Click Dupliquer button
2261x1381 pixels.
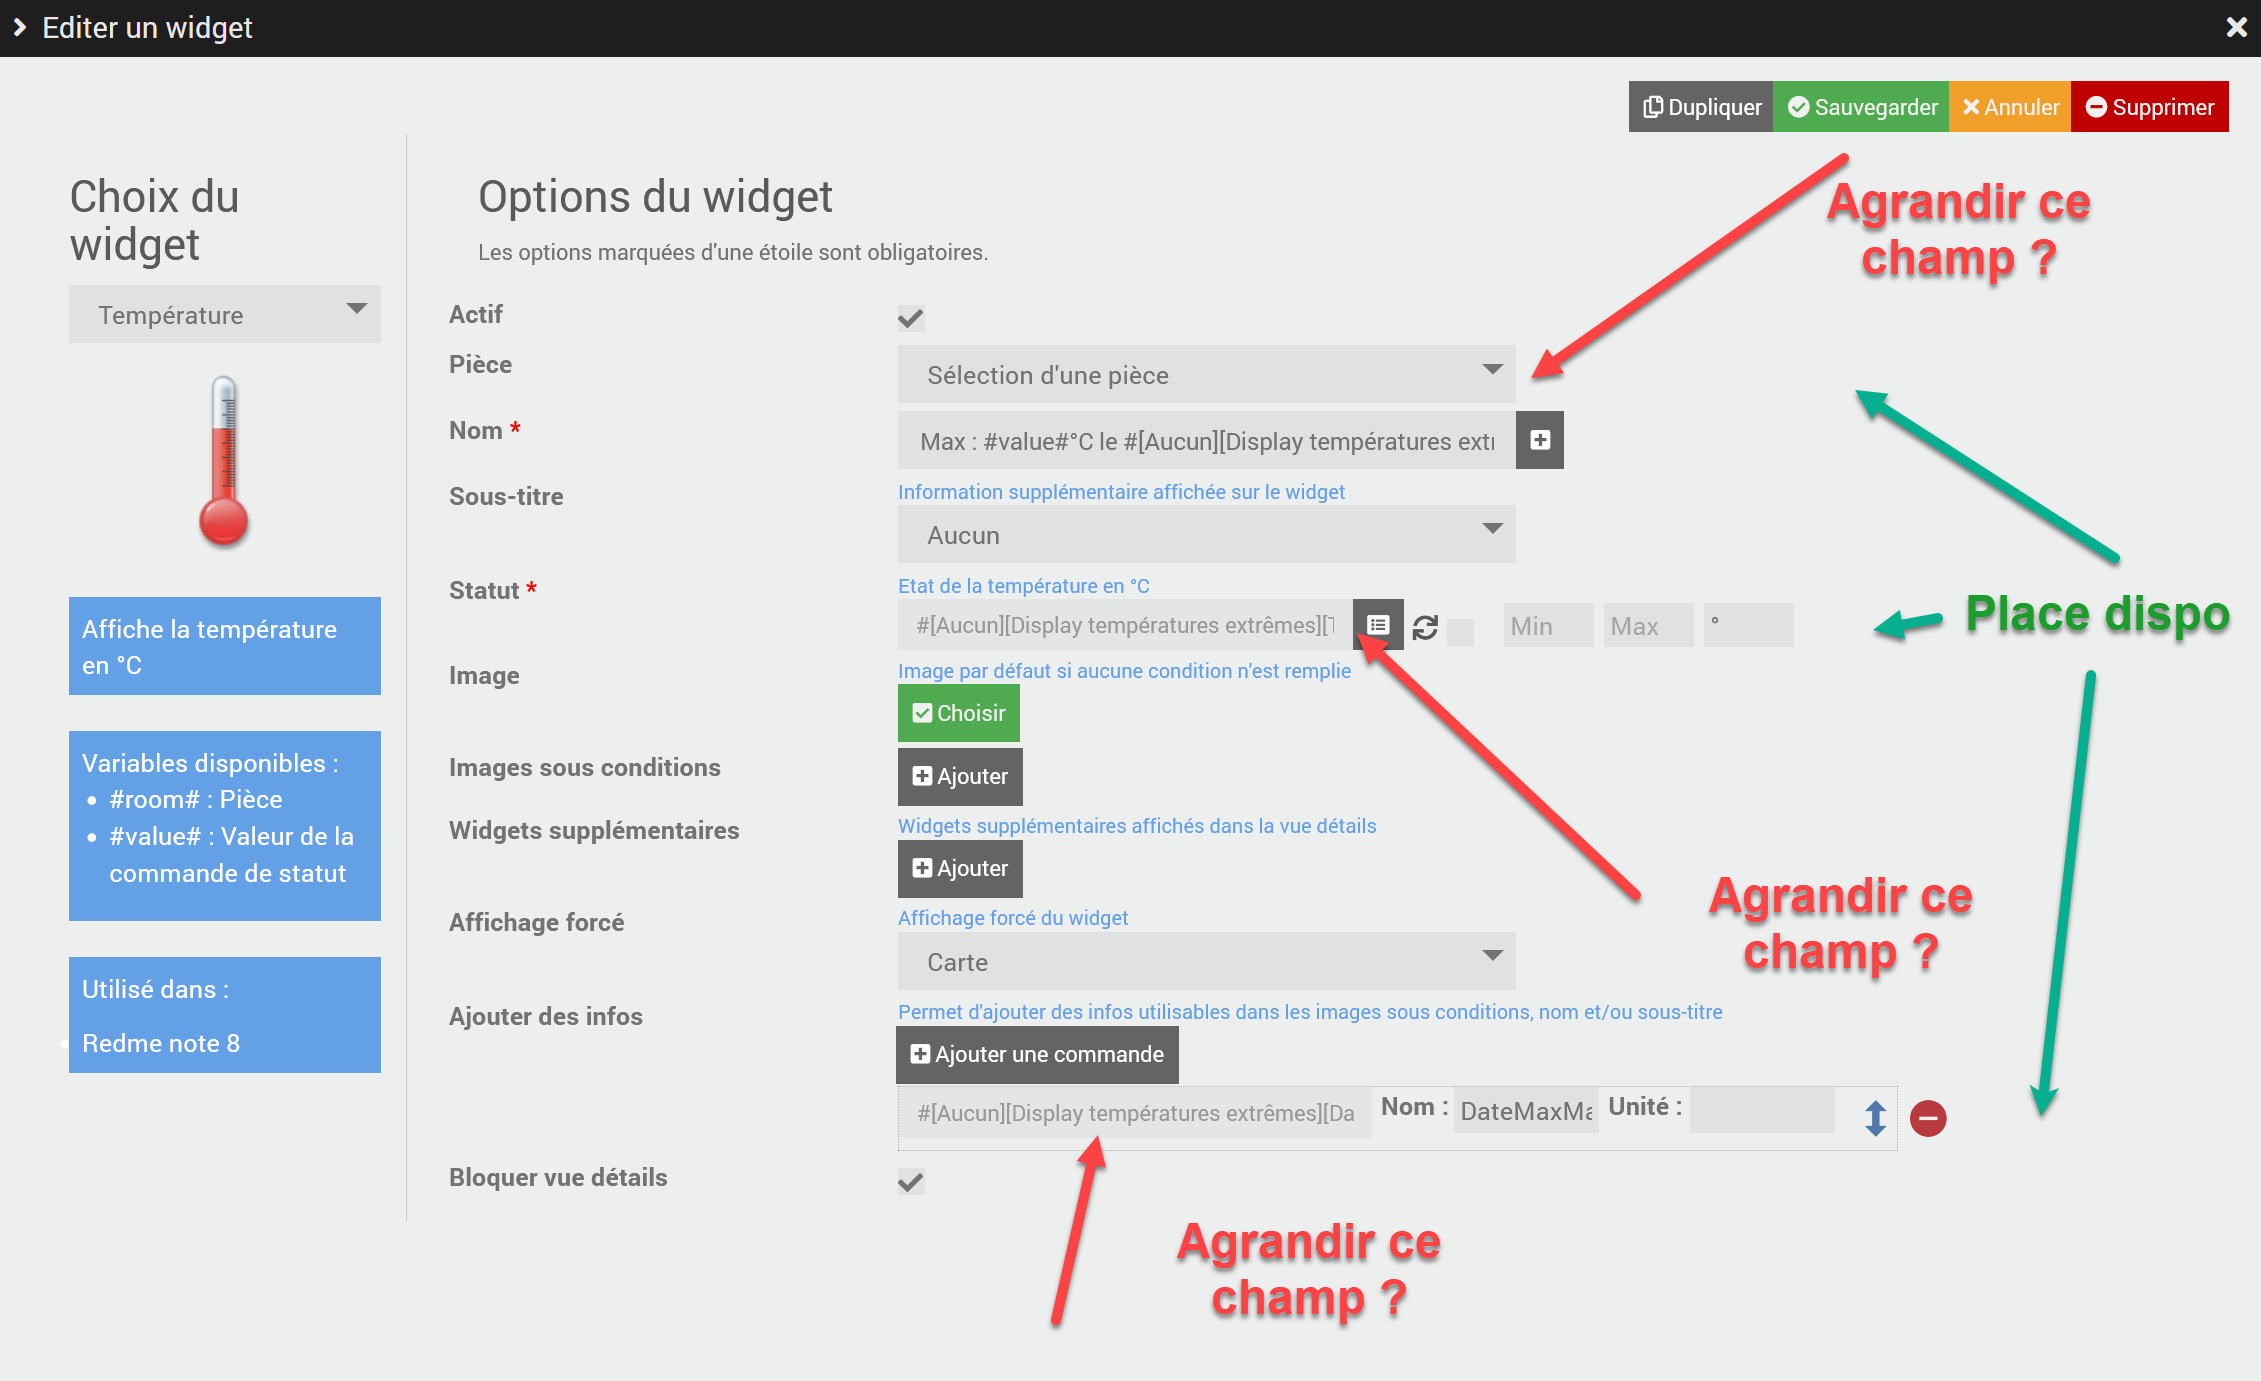[1701, 107]
